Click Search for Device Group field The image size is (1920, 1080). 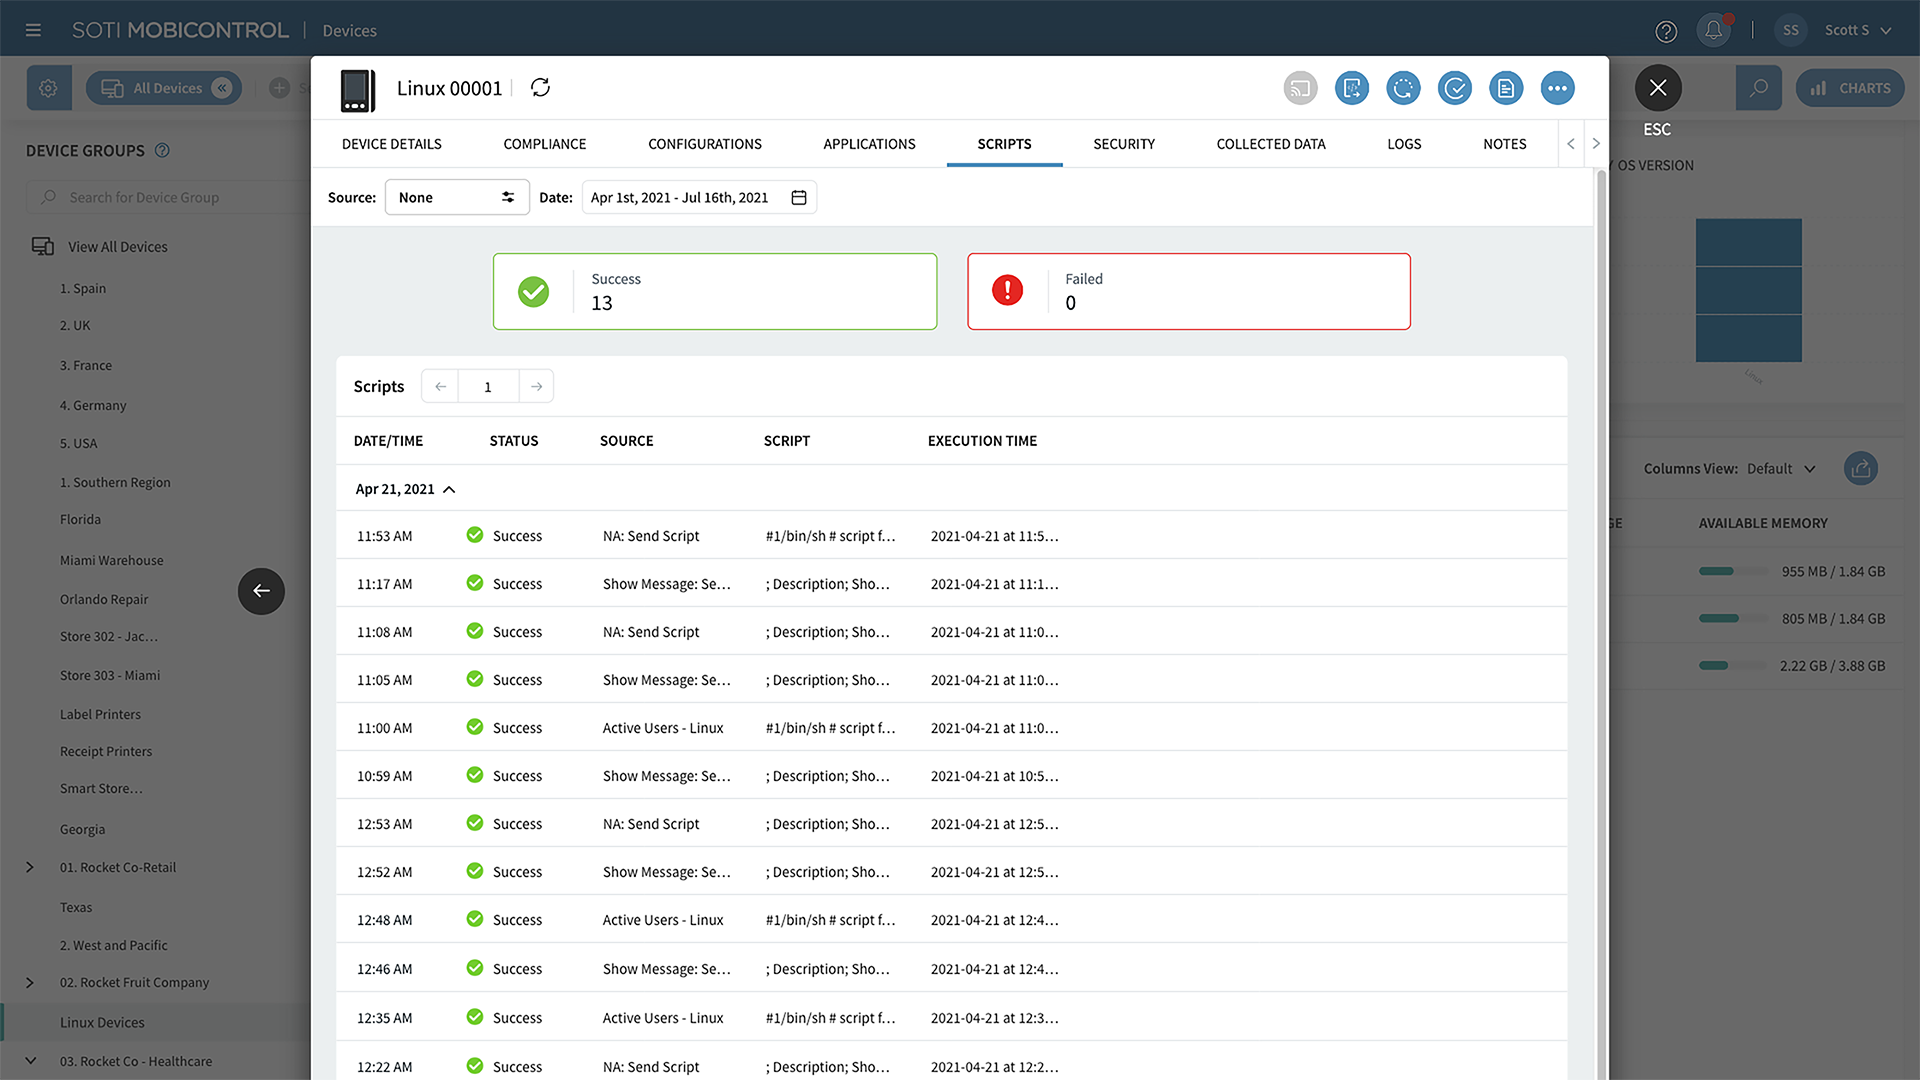coord(168,197)
